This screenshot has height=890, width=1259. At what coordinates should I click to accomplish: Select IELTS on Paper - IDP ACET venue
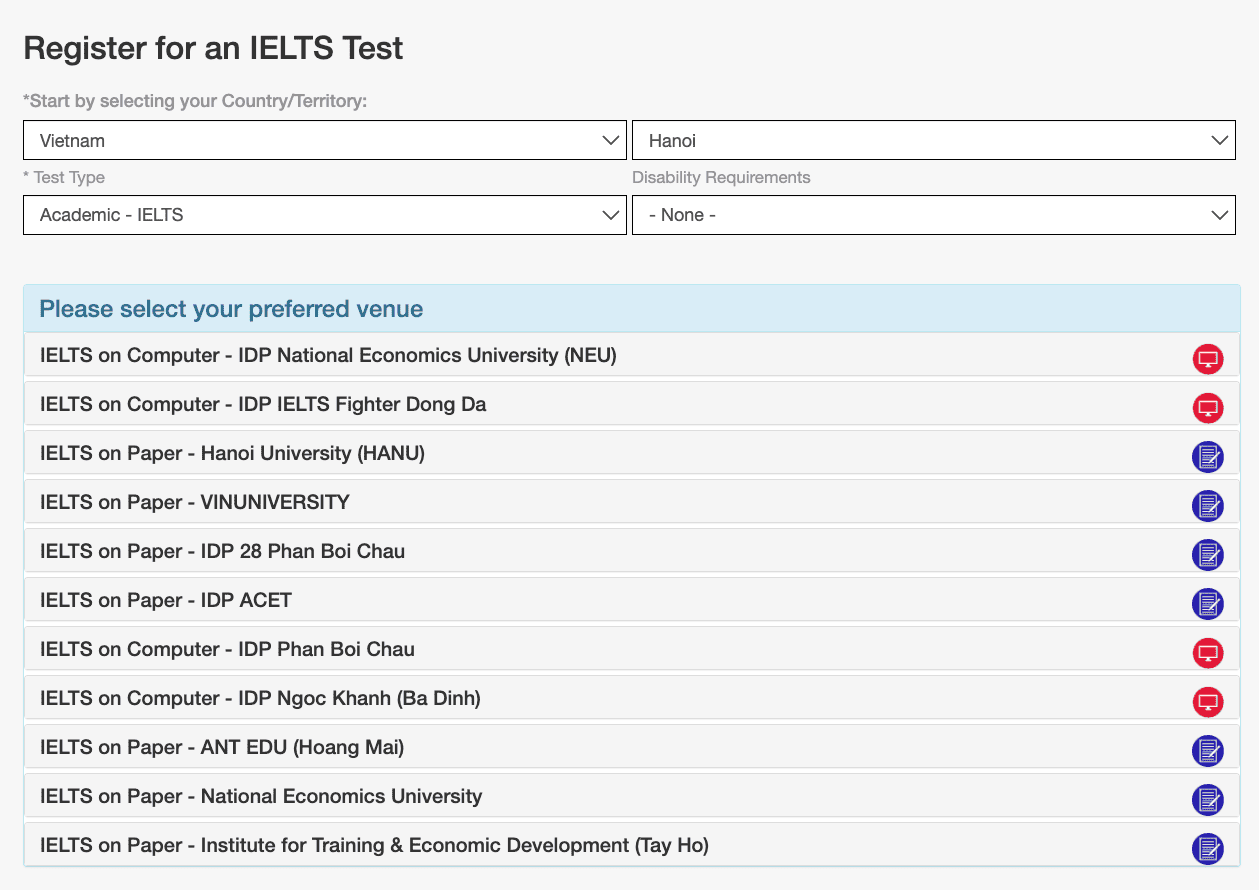[166, 600]
